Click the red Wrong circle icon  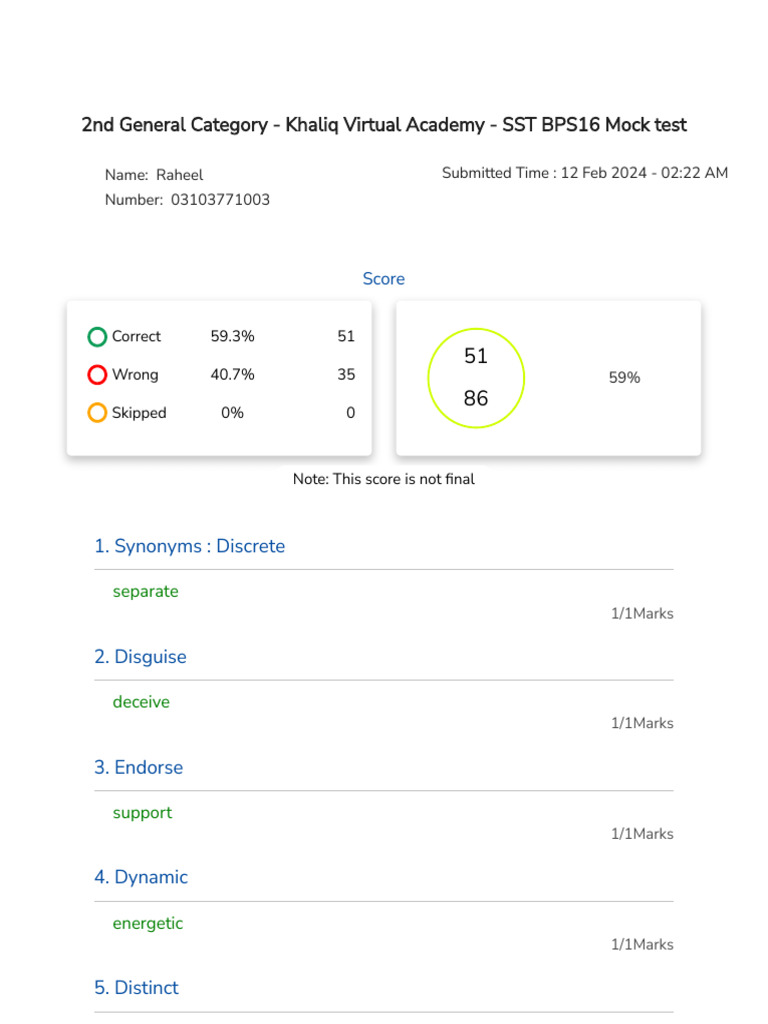97,375
